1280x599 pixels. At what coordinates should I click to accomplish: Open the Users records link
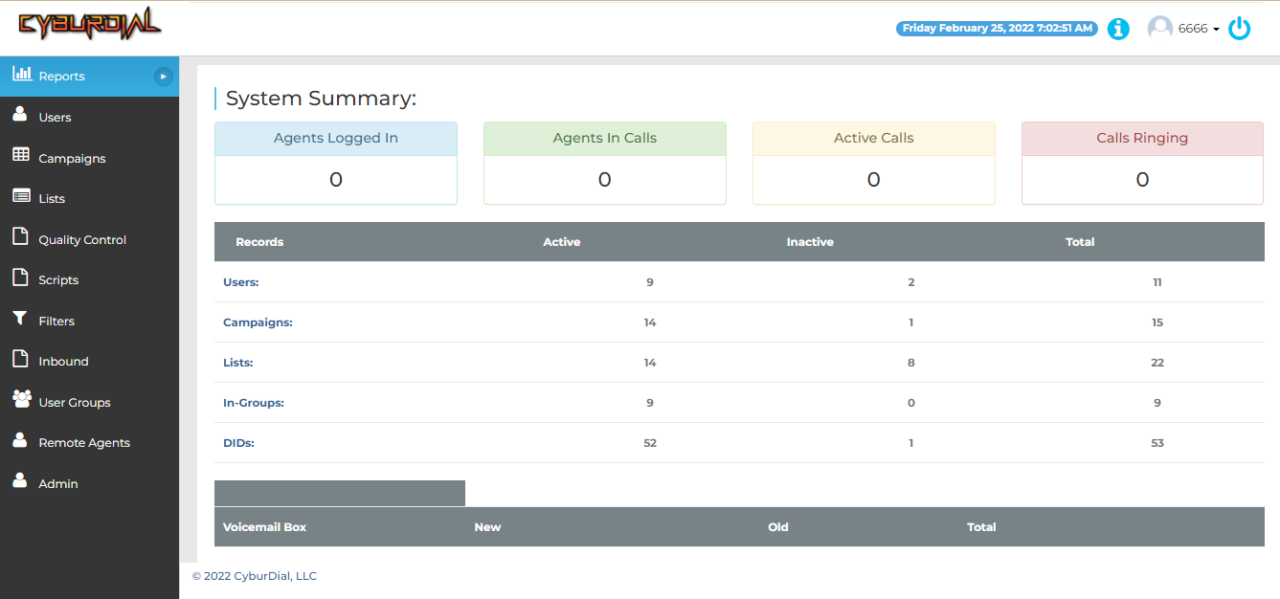point(240,282)
